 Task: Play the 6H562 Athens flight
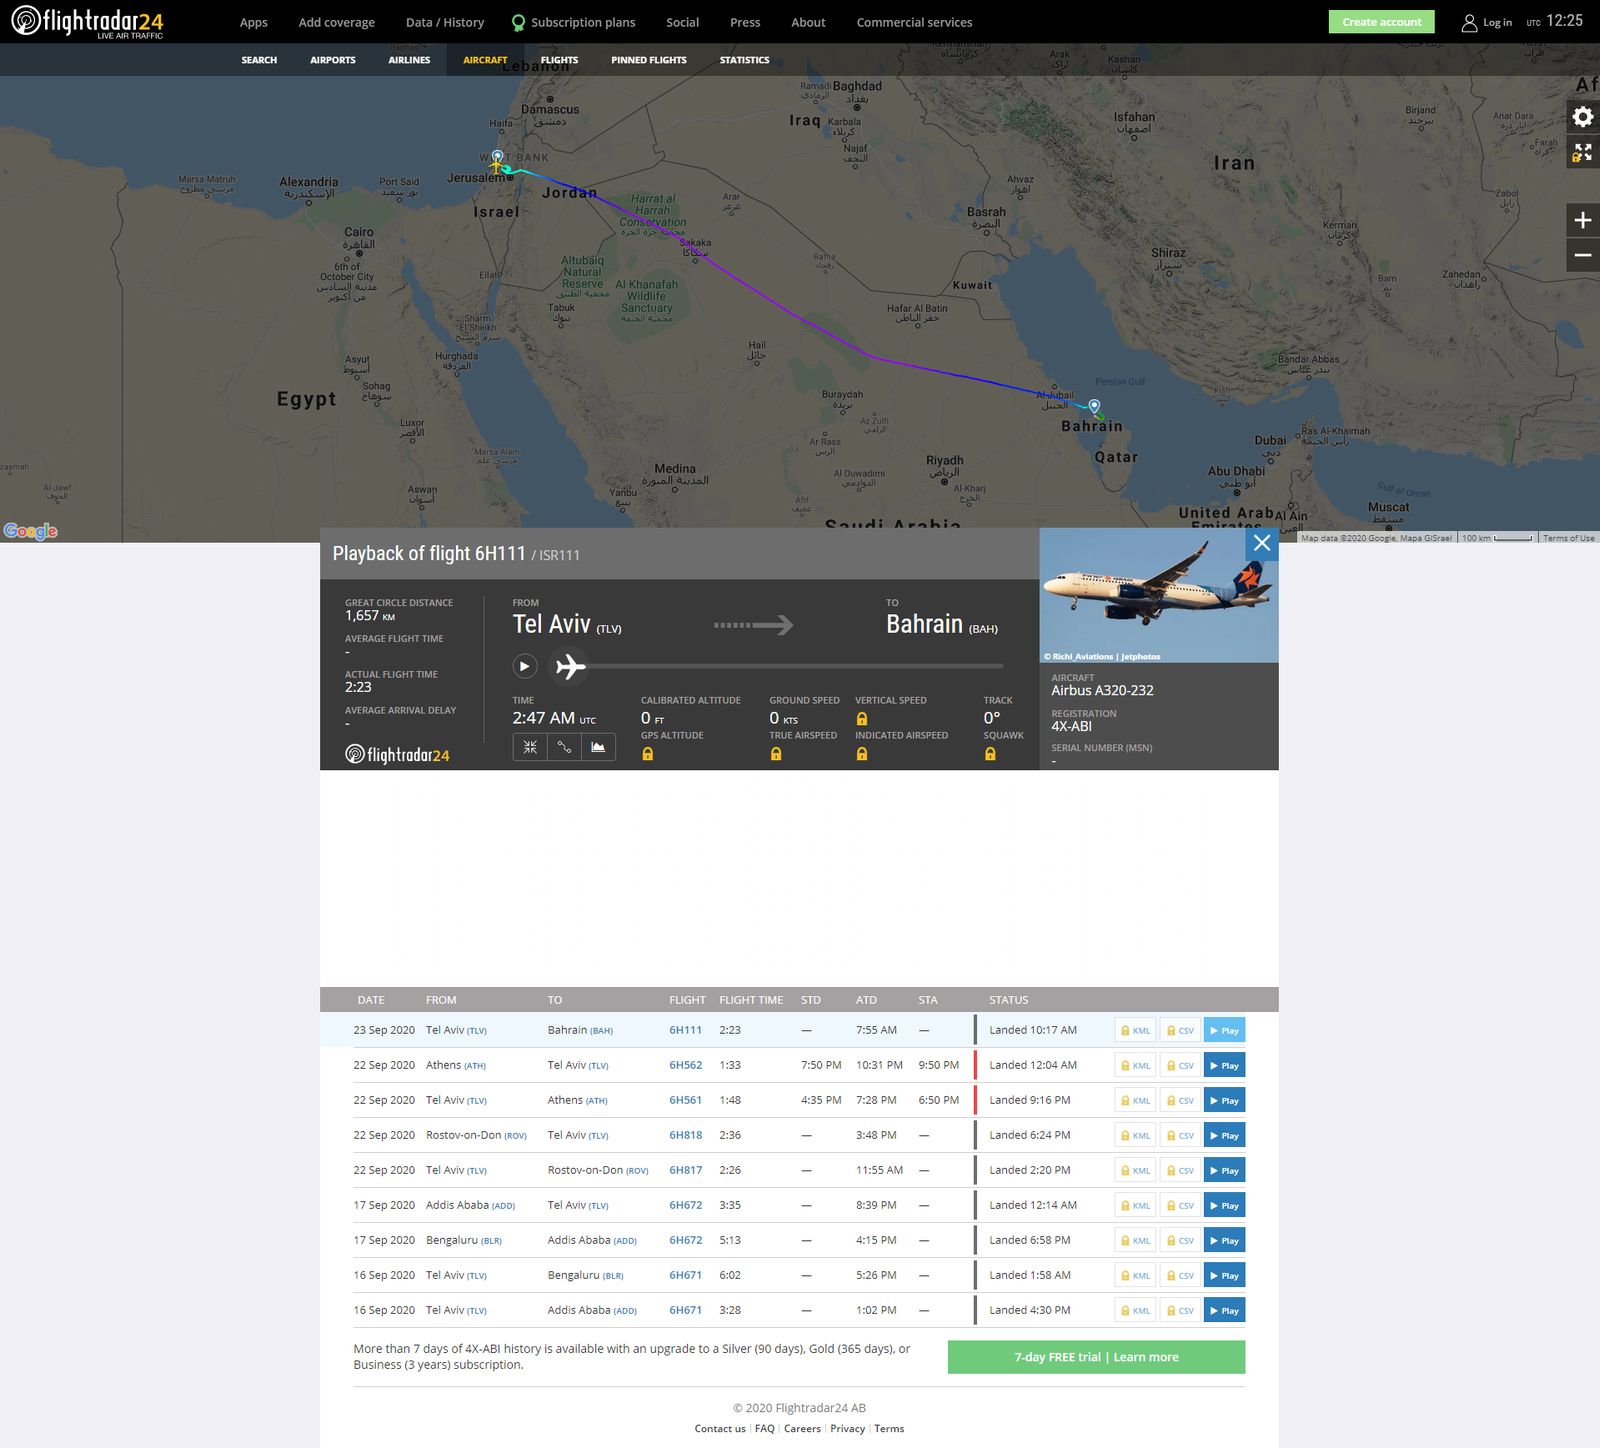pyautogui.click(x=1224, y=1065)
